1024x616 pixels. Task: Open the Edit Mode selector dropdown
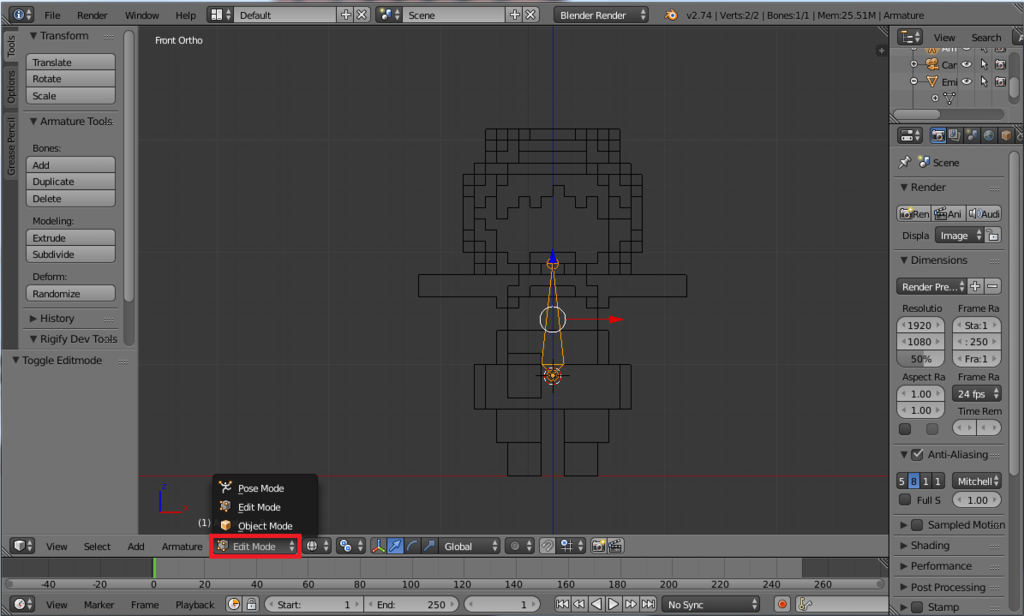coord(255,546)
